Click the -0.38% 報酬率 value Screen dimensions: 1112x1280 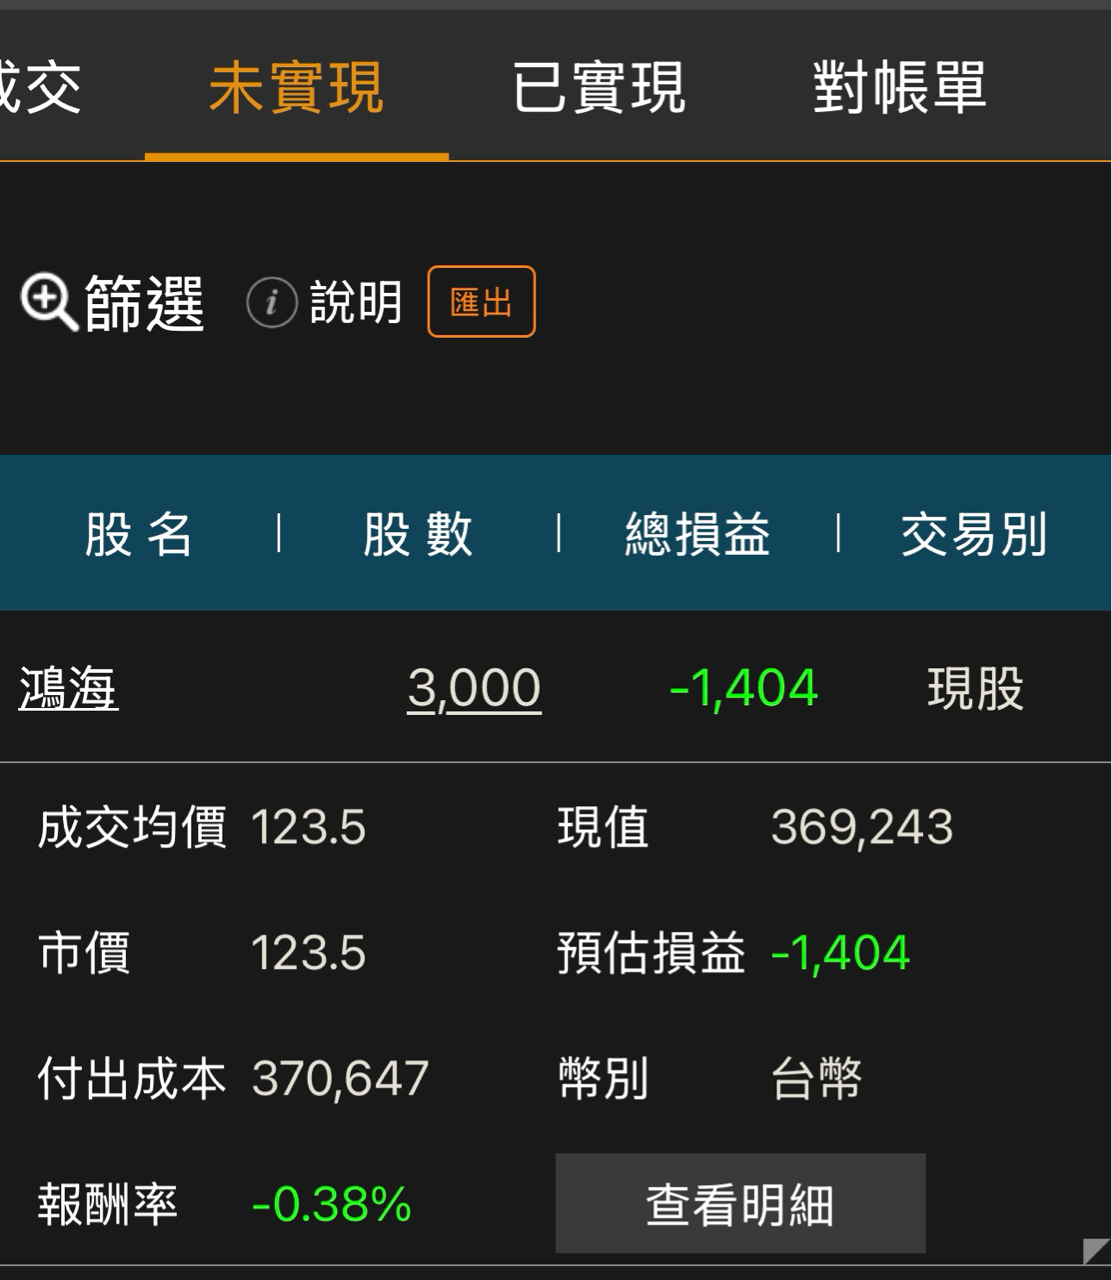click(331, 1204)
